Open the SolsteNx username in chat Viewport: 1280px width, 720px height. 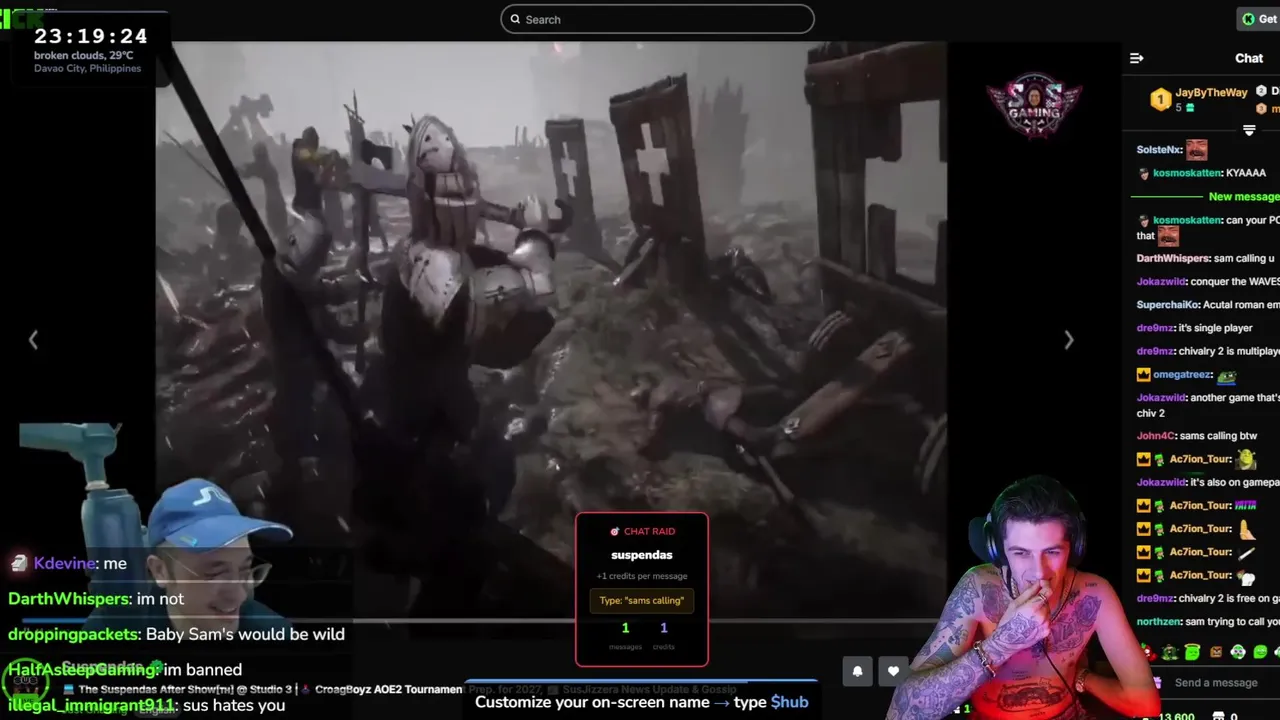[x=1158, y=150]
